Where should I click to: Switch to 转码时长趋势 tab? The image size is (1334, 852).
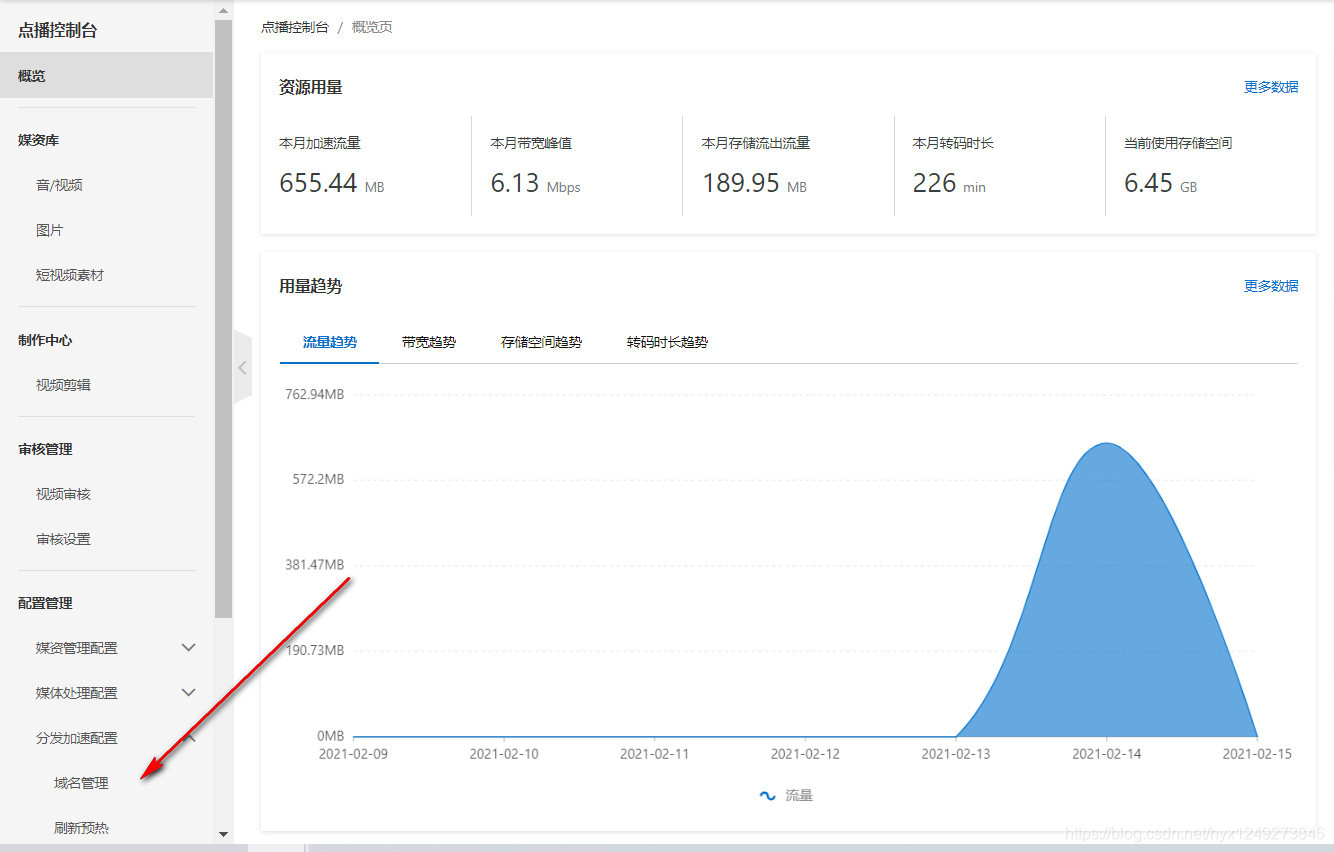pyautogui.click(x=666, y=341)
